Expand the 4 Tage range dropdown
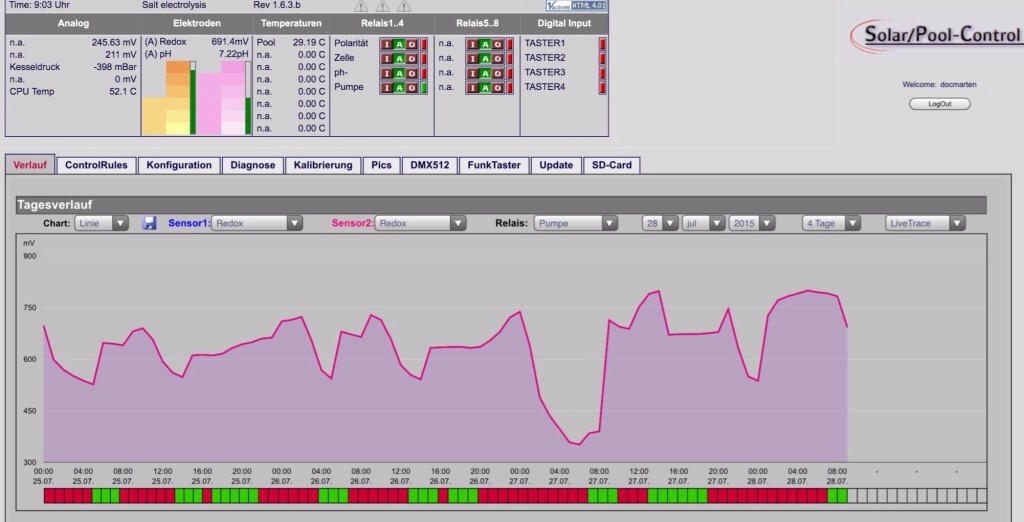 [831, 223]
